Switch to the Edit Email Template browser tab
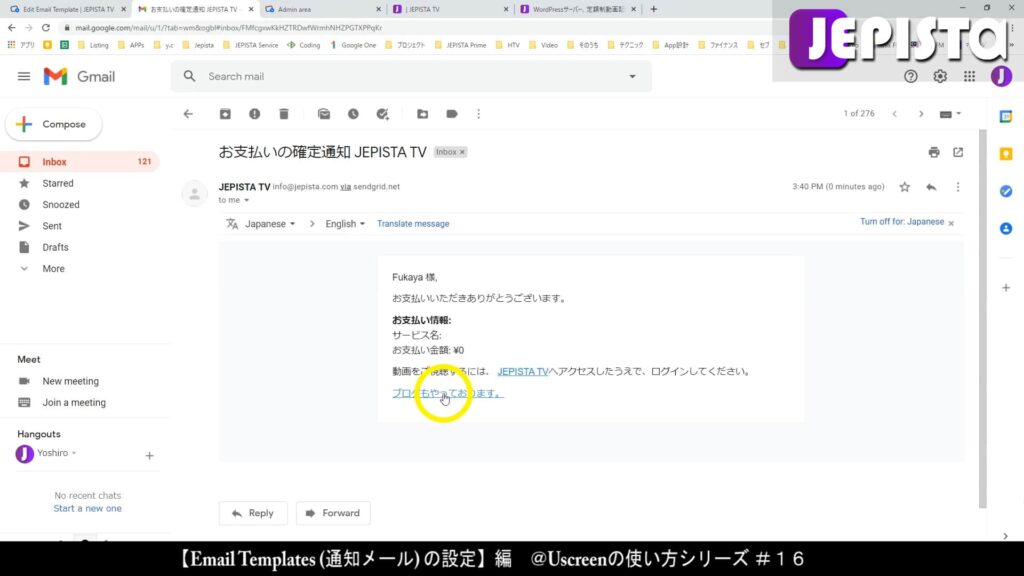The width and height of the screenshot is (1024, 576). 68,9
